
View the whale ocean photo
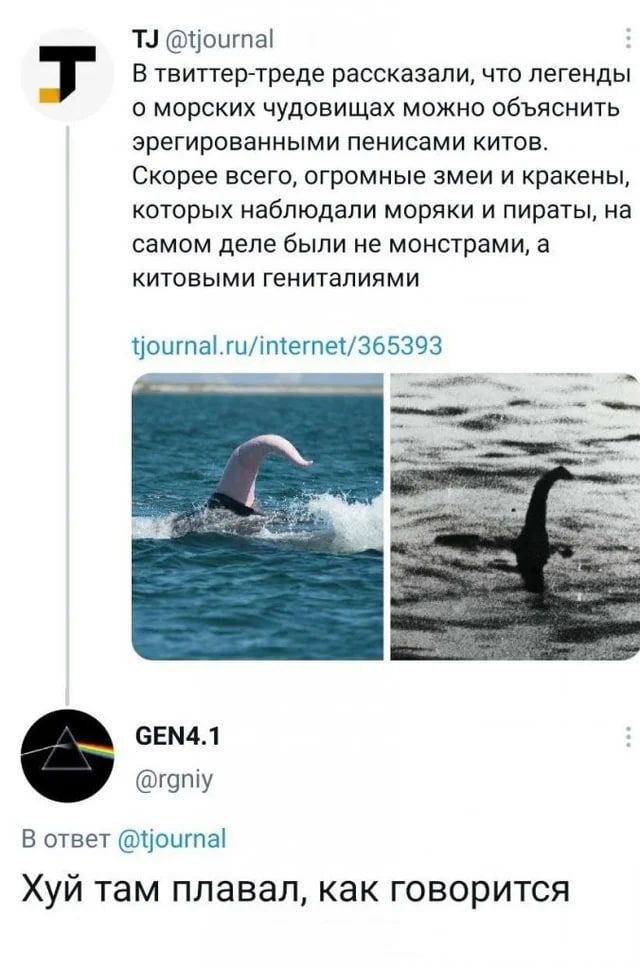258,516
